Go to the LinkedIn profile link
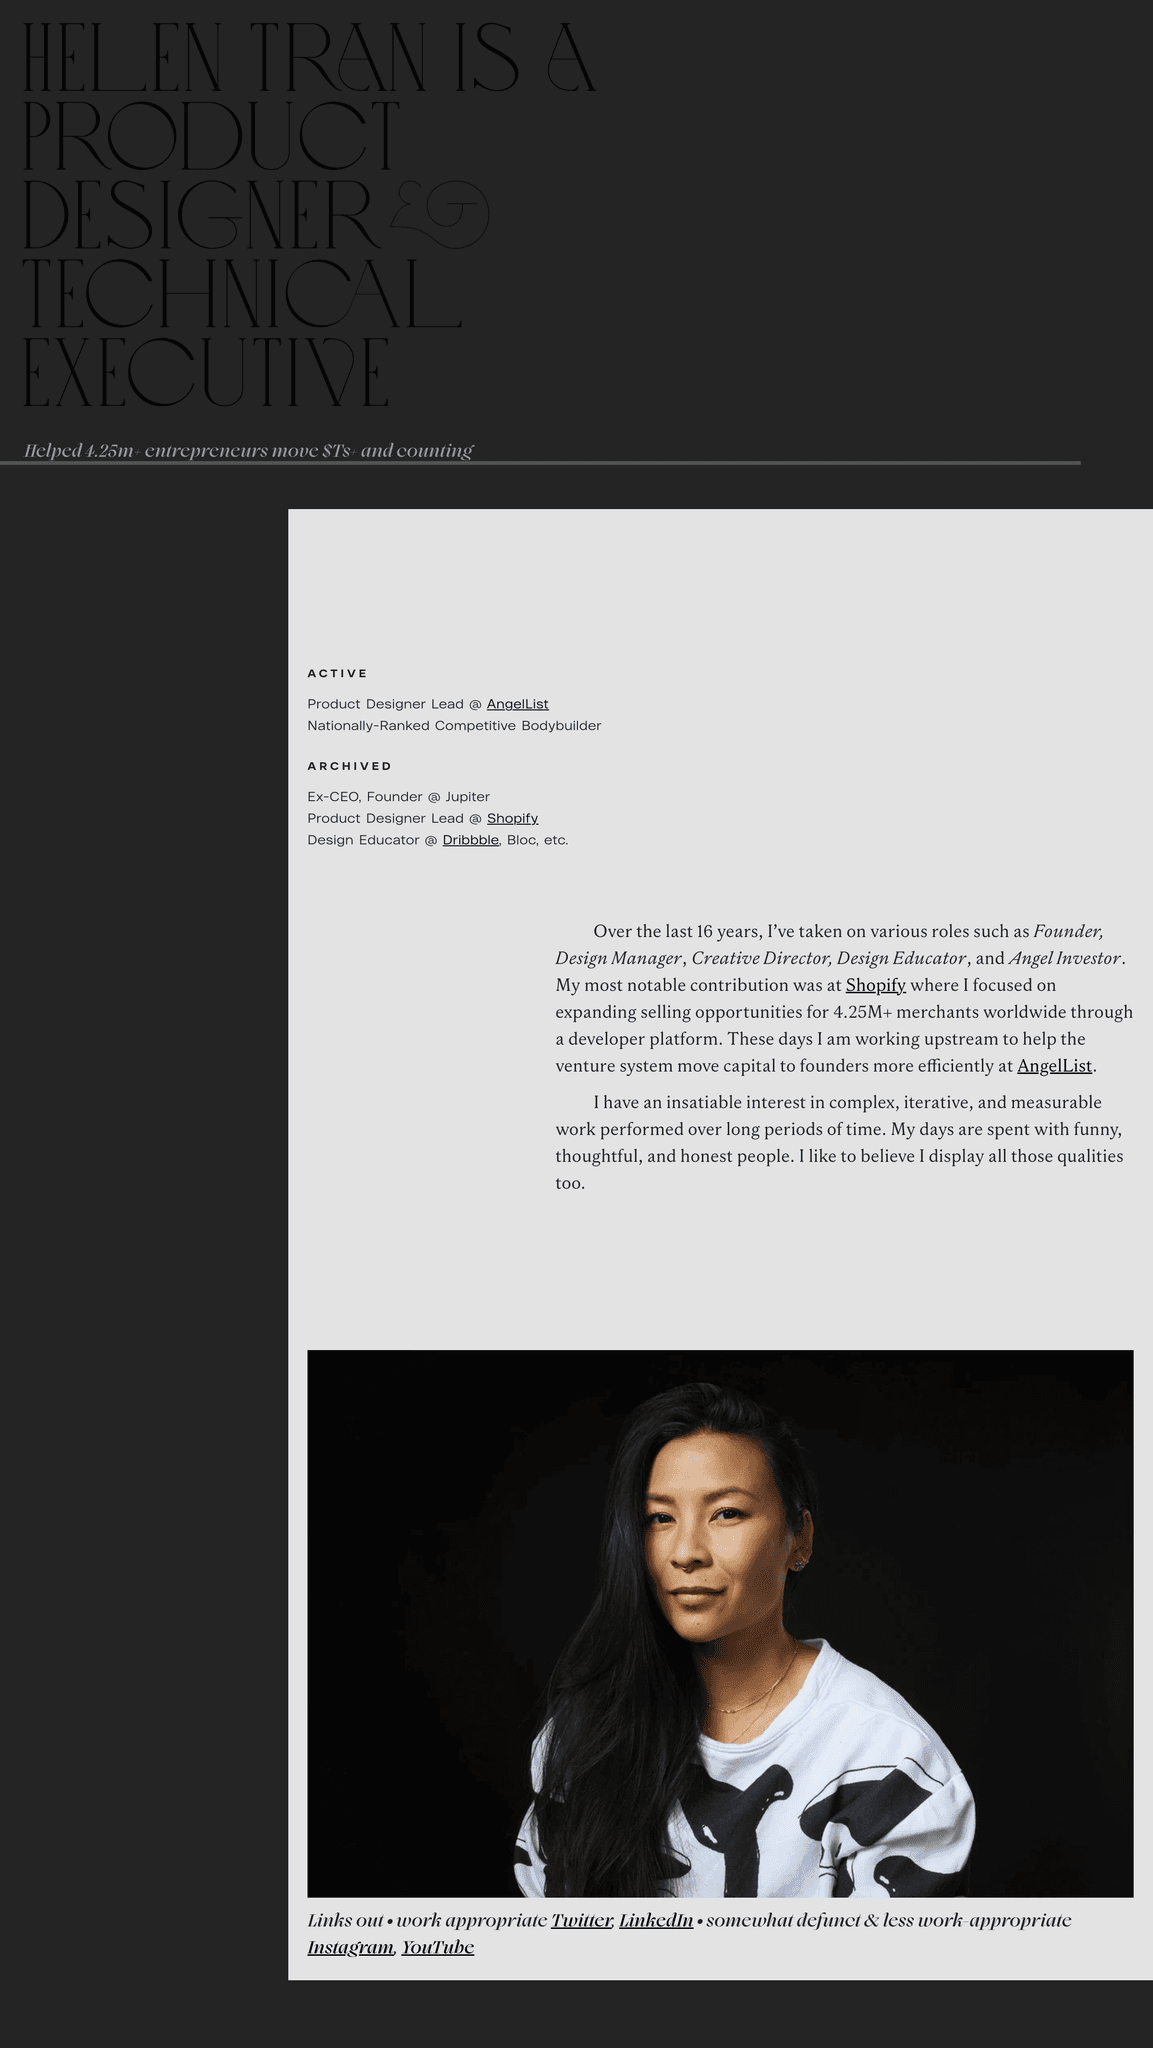Viewport: 1153px width, 2048px height. tap(656, 1920)
